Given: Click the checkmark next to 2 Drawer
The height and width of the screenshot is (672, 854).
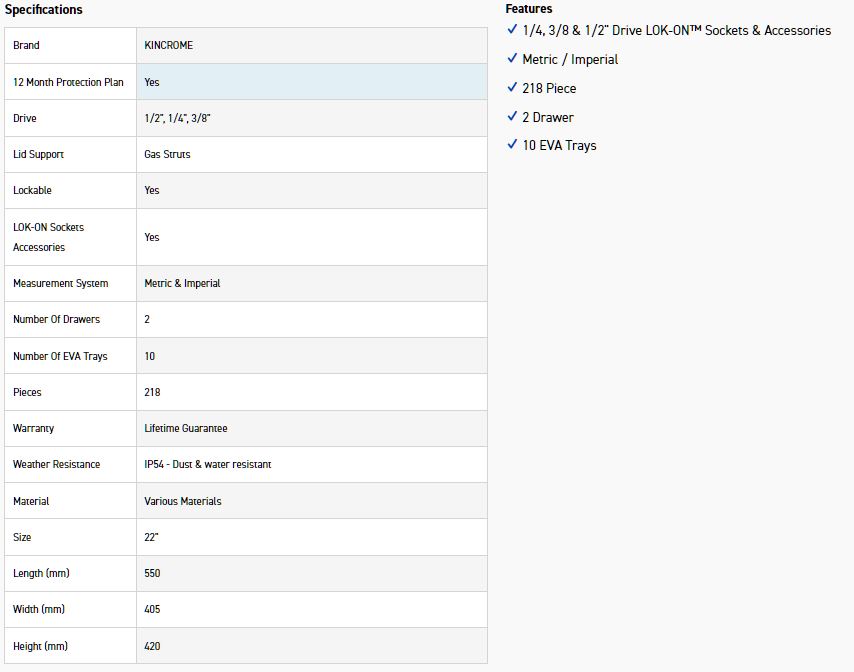Looking at the screenshot, I should (512, 117).
